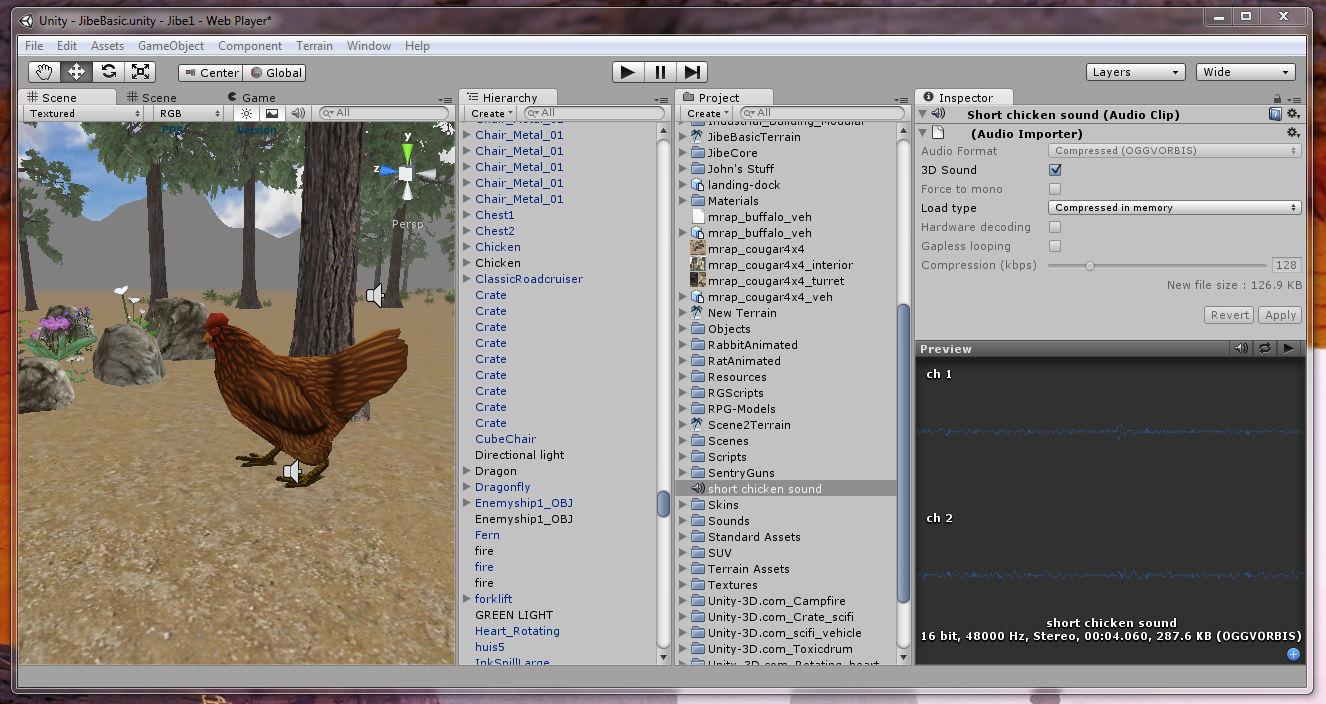This screenshot has height=704, width=1326.
Task: Toggle scene lighting sun icon
Action: 248,114
